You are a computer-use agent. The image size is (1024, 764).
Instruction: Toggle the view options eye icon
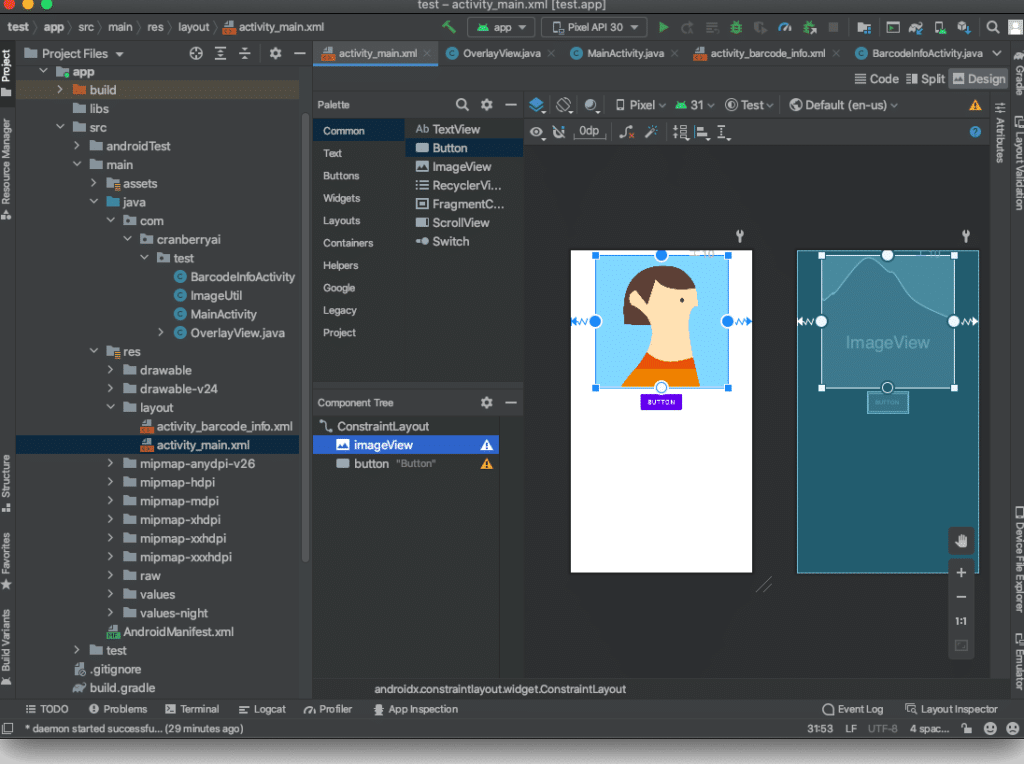[537, 132]
